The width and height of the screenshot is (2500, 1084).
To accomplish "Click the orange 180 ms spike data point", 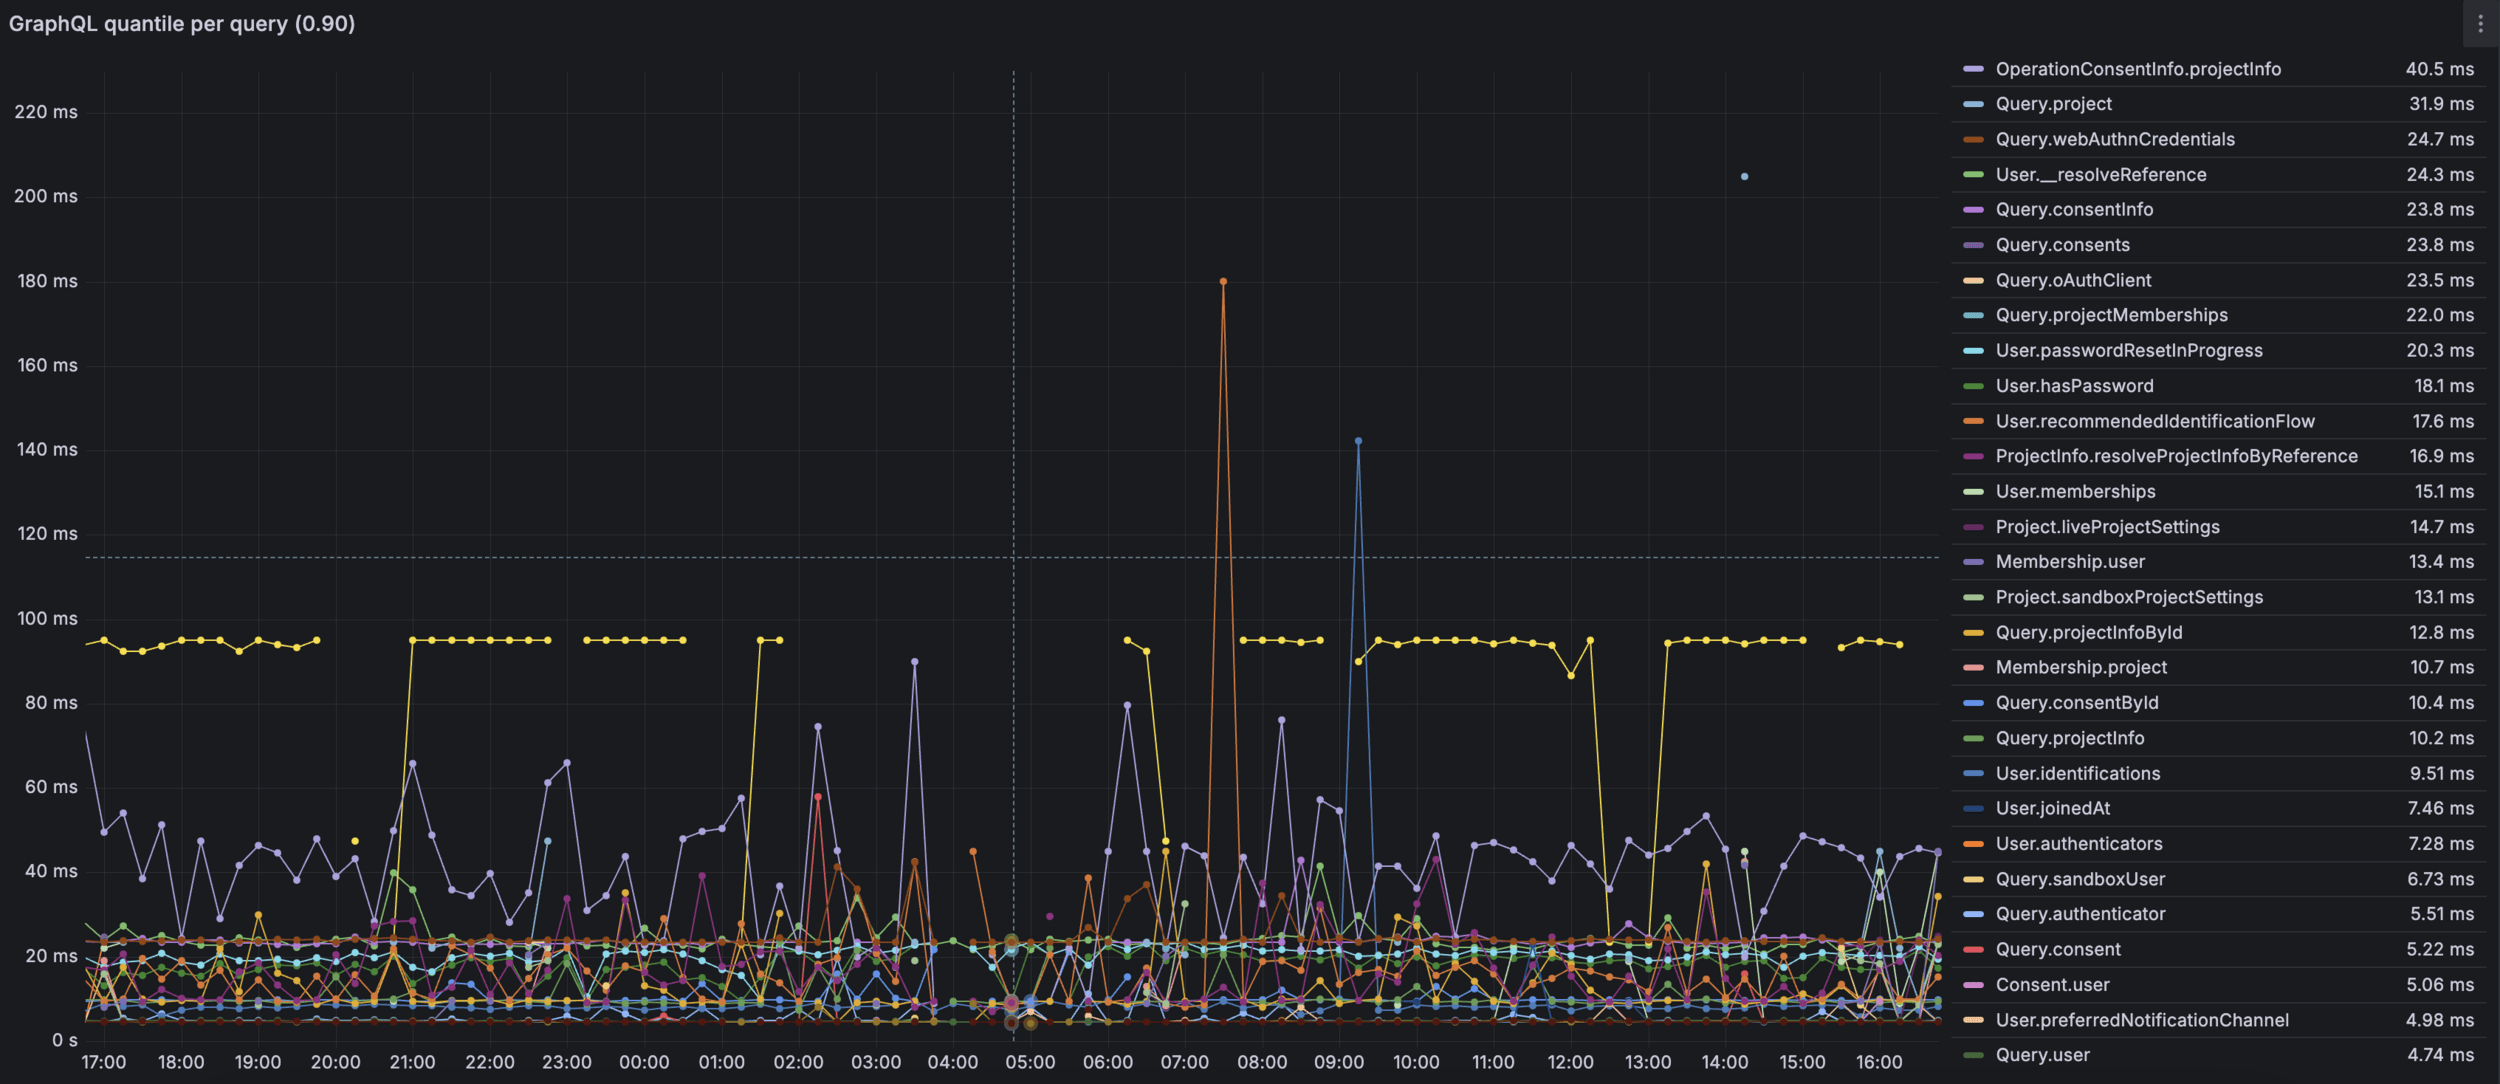I will pos(1223,282).
